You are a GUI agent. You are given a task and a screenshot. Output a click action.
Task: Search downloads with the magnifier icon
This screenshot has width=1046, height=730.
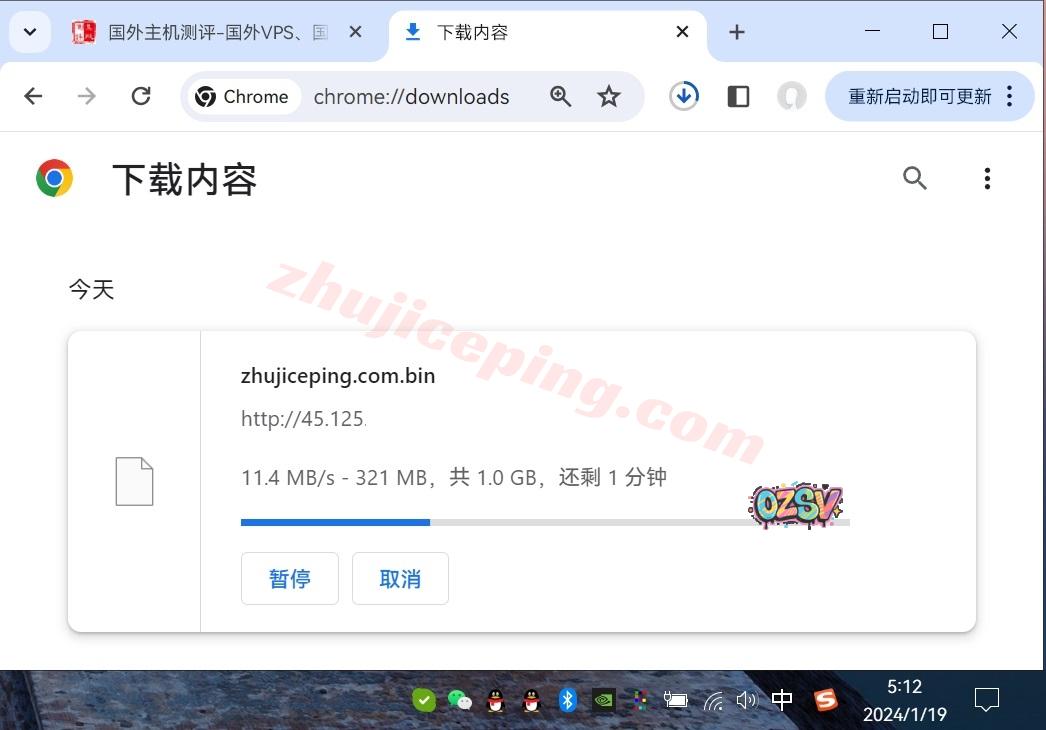pos(915,178)
